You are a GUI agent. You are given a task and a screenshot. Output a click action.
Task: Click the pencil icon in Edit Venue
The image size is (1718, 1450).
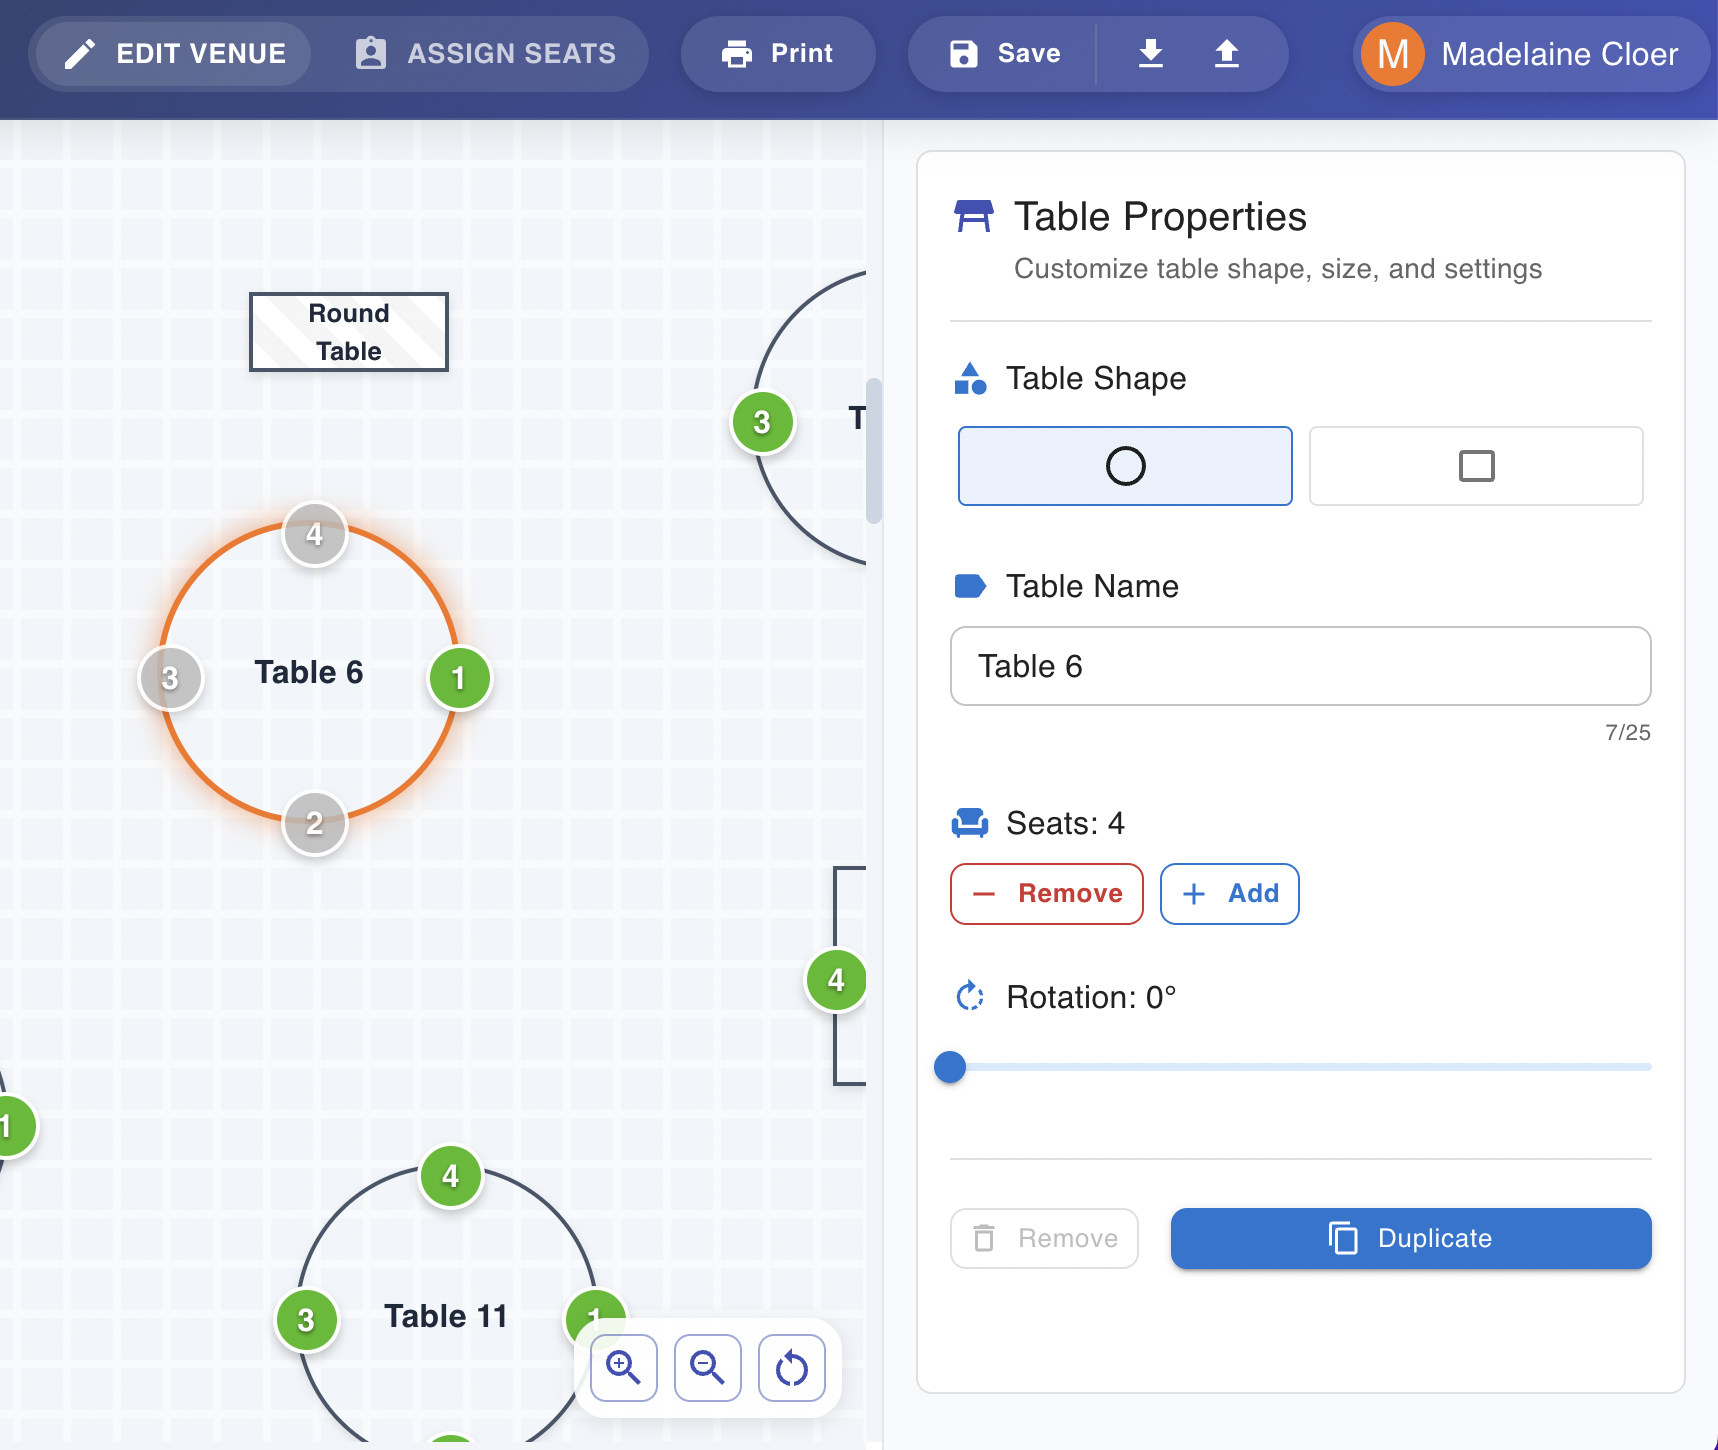(x=80, y=54)
